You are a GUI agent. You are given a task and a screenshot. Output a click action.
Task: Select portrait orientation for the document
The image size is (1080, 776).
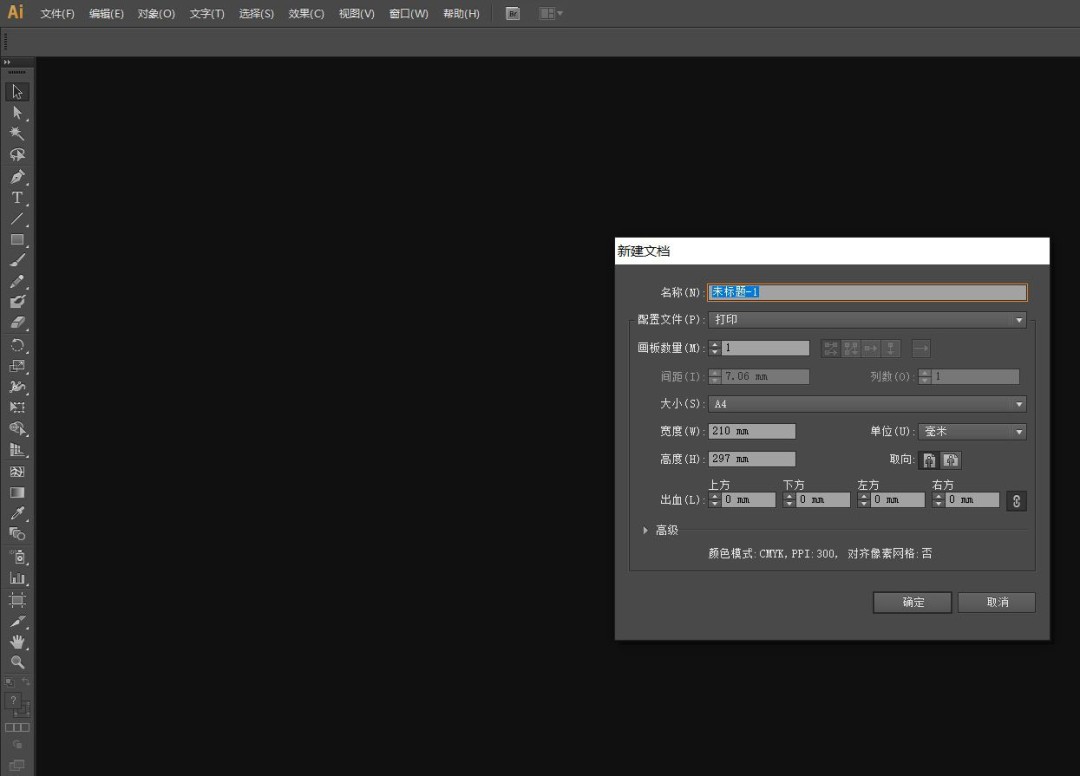click(929, 460)
